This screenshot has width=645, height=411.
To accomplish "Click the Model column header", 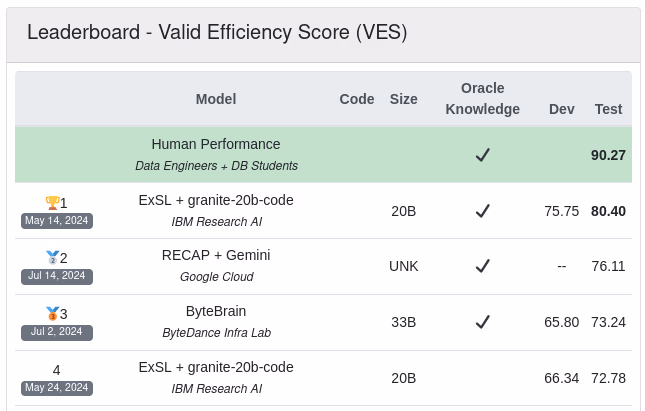I will pyautogui.click(x=216, y=99).
